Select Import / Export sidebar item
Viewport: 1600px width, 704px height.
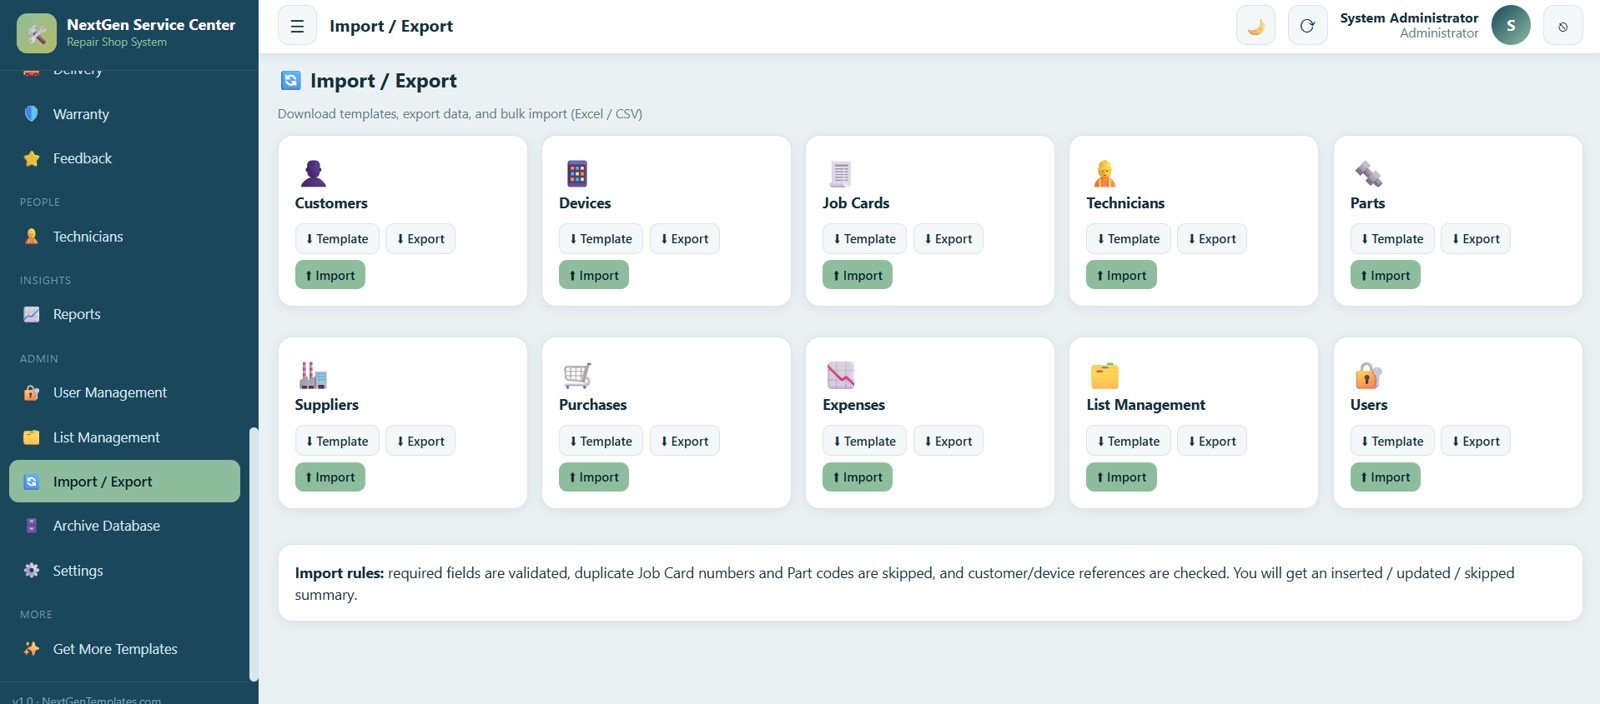tap(124, 481)
